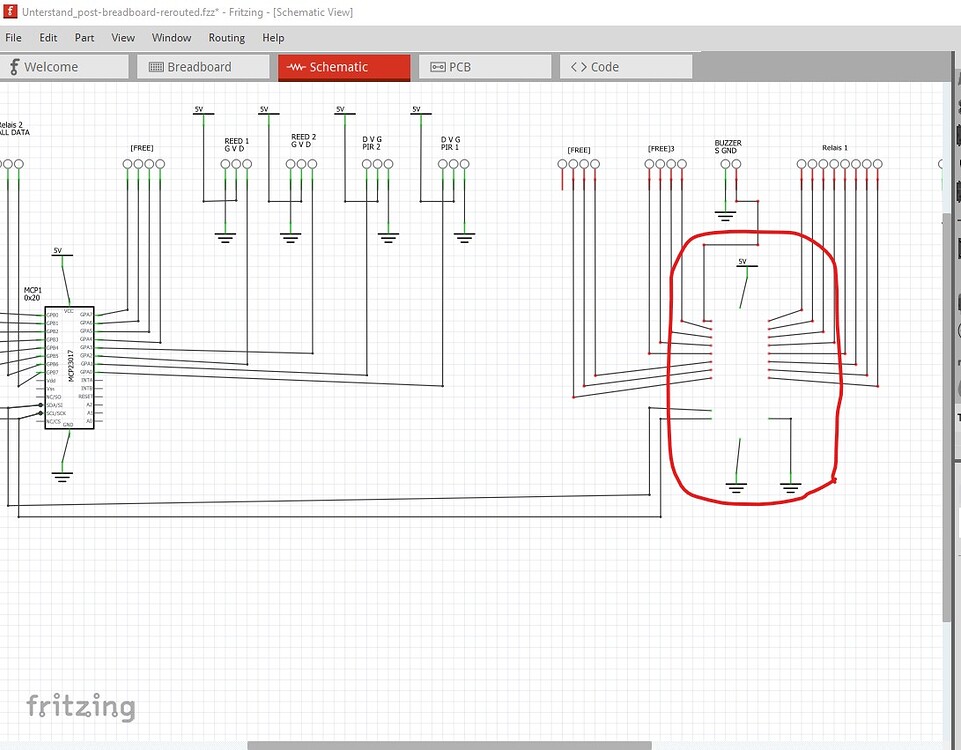Open the Edit menu
961x750 pixels.
[x=48, y=38]
